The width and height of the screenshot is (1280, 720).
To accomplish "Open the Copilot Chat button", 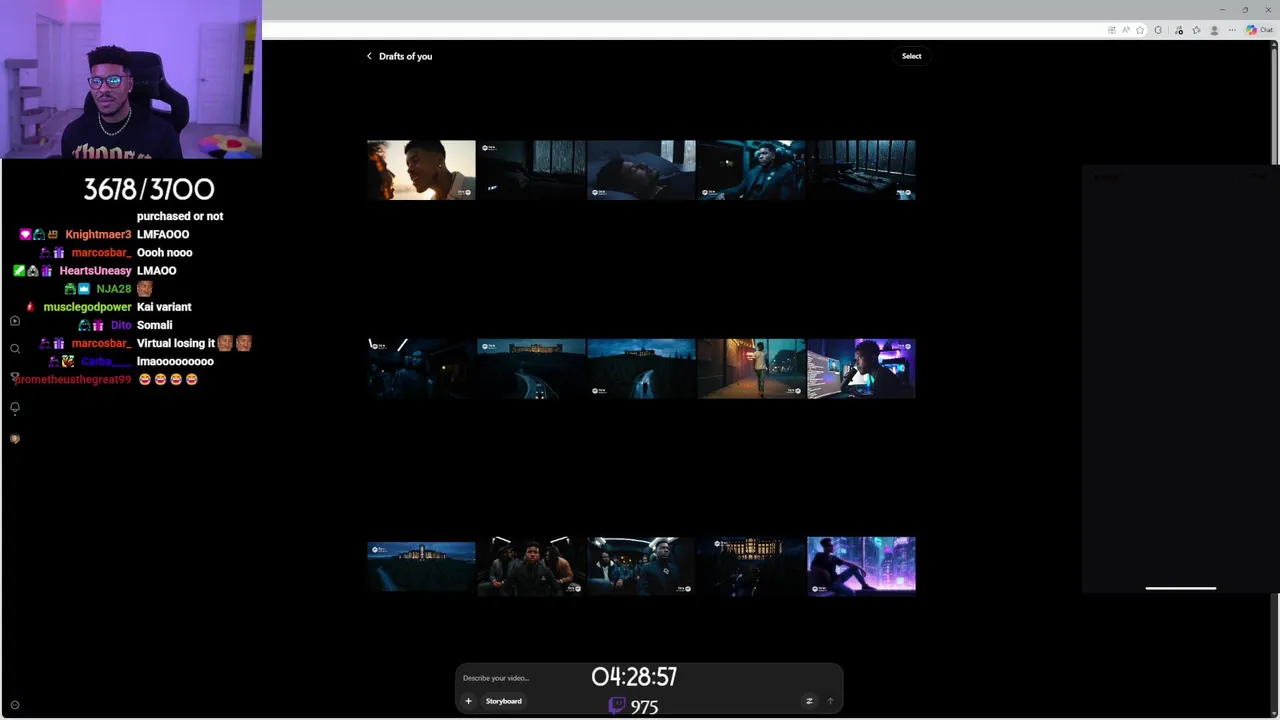I will (x=1259, y=30).
